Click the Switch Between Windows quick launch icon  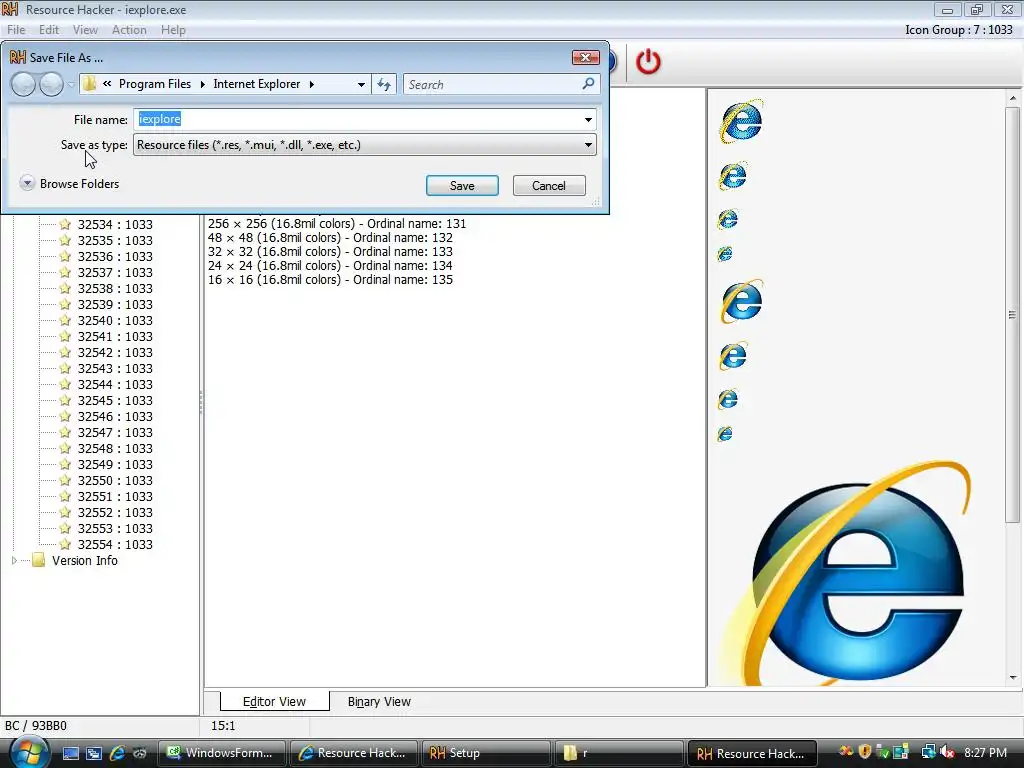point(93,753)
